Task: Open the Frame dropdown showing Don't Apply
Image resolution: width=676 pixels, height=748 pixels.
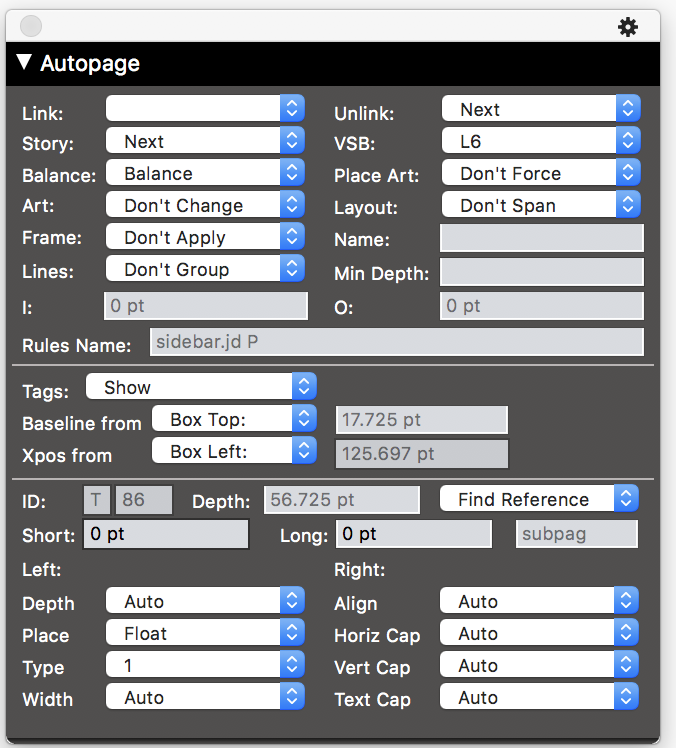Action: pyautogui.click(x=205, y=237)
